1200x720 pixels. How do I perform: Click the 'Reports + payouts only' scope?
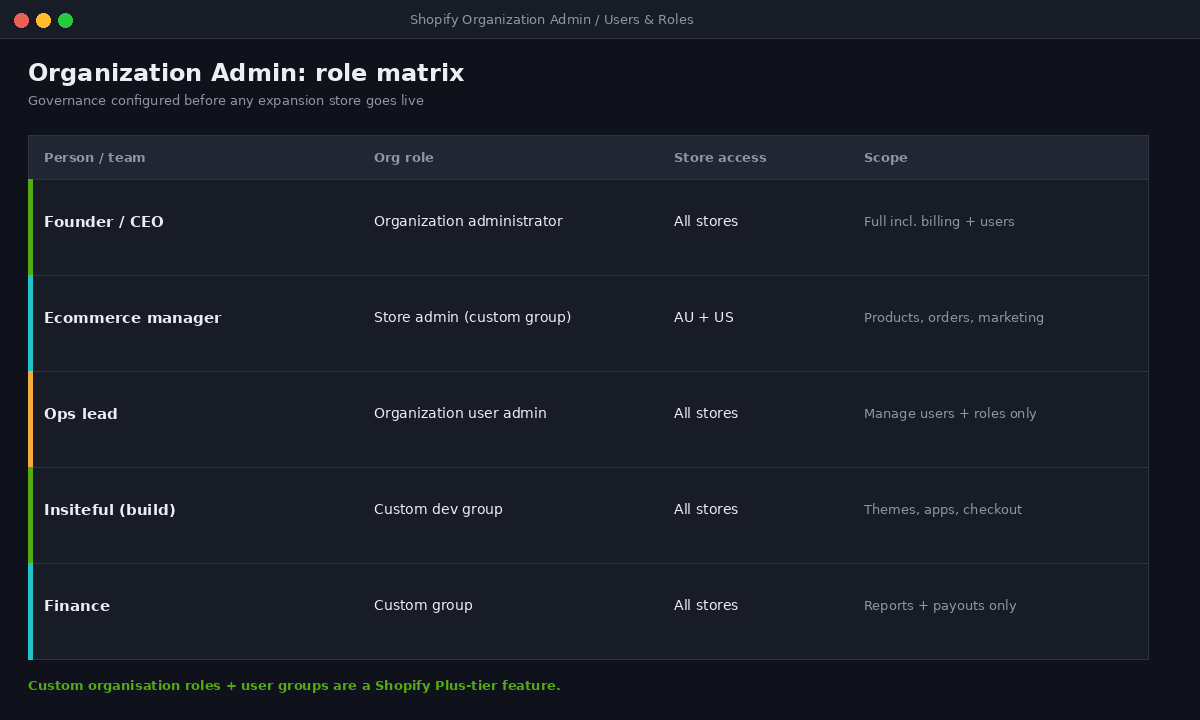[x=940, y=605]
